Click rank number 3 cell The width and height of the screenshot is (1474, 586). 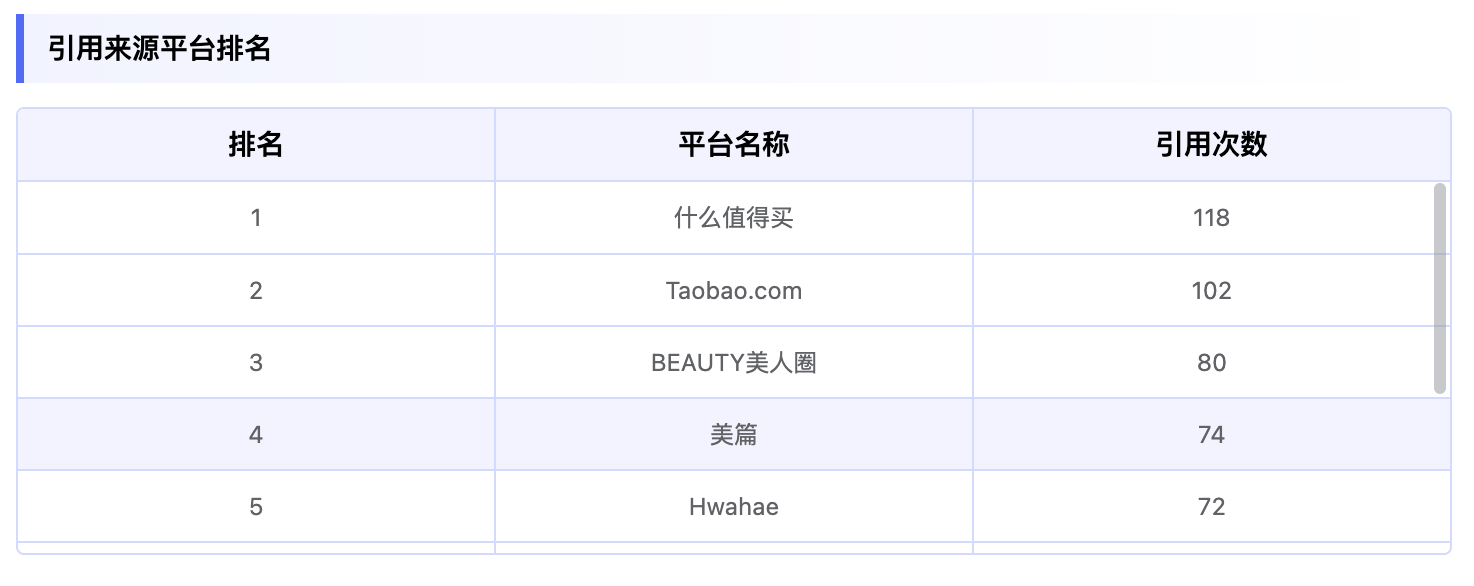pyautogui.click(x=256, y=363)
